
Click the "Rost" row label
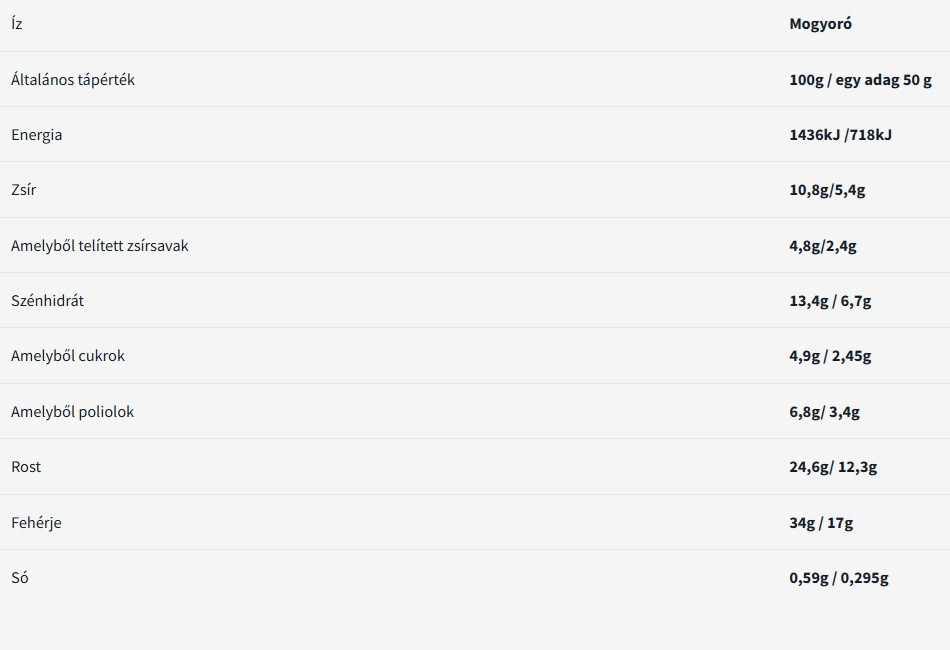pyautogui.click(x=26, y=467)
